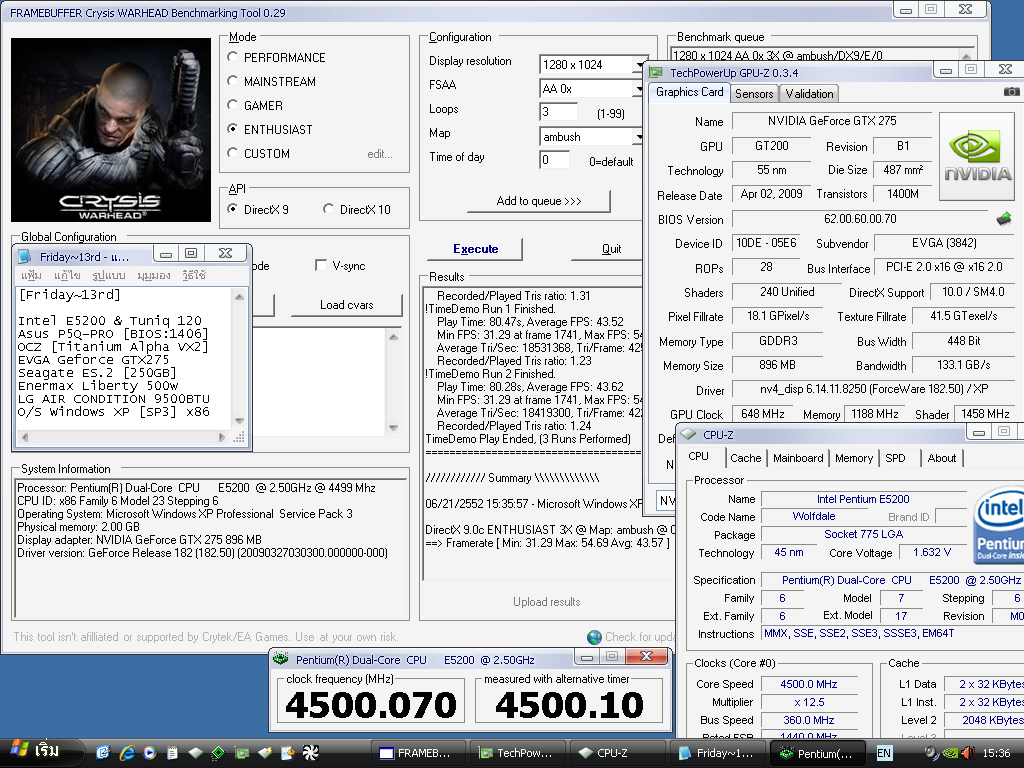The width and height of the screenshot is (1024, 768).
Task: Open the first Notepad menu
Action: pos(31,276)
